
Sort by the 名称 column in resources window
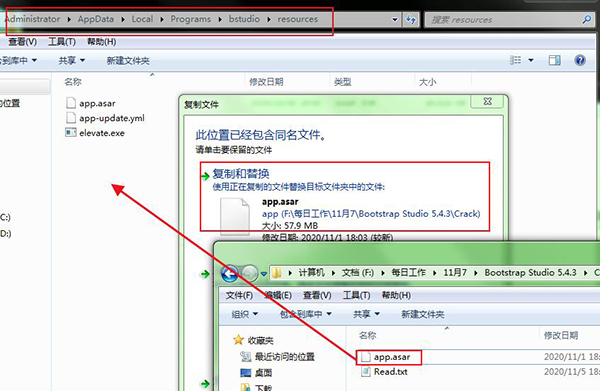coord(73,81)
